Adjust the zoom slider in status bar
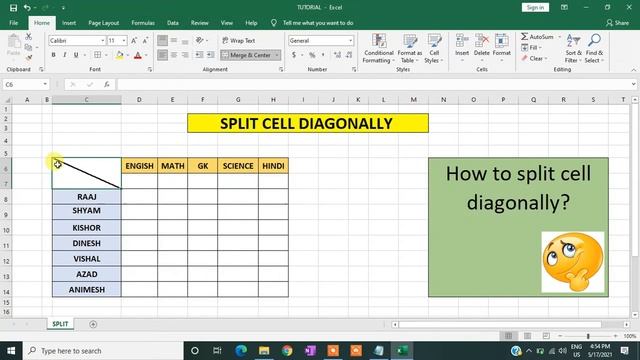Image resolution: width=640 pixels, height=360 pixels. click(588, 336)
